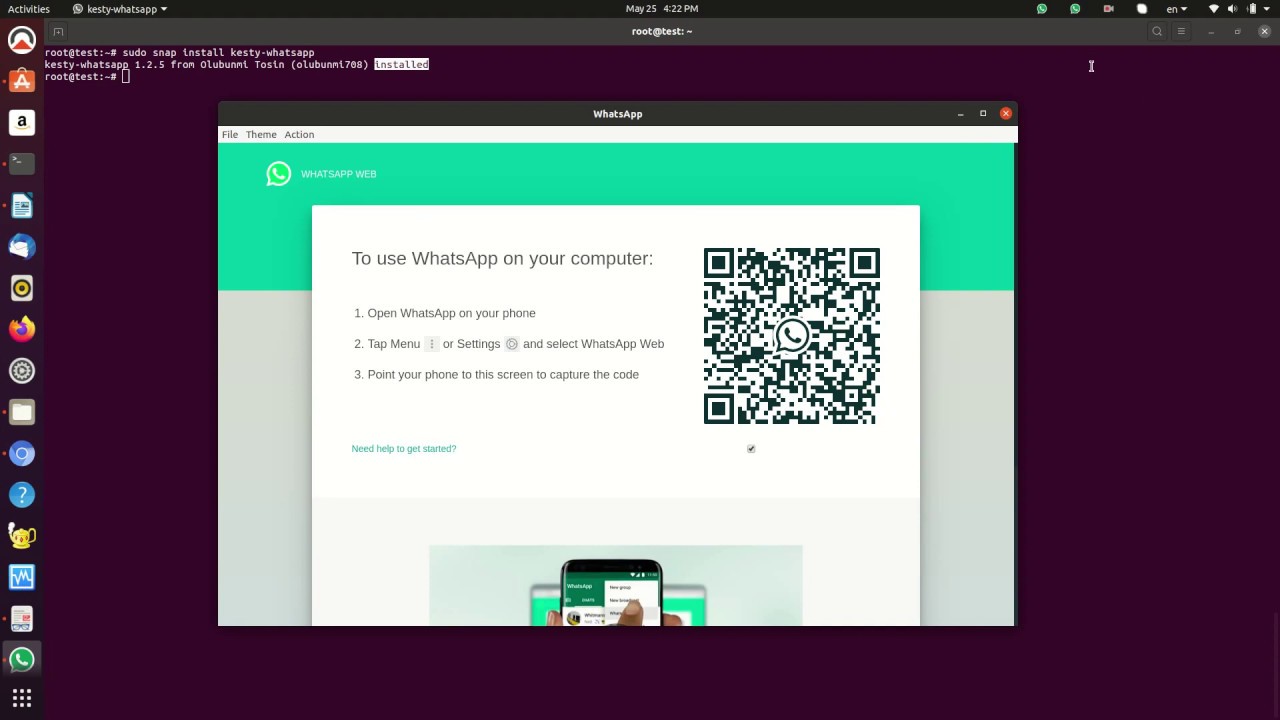
Task: Open new terminal tab button
Action: [58, 32]
